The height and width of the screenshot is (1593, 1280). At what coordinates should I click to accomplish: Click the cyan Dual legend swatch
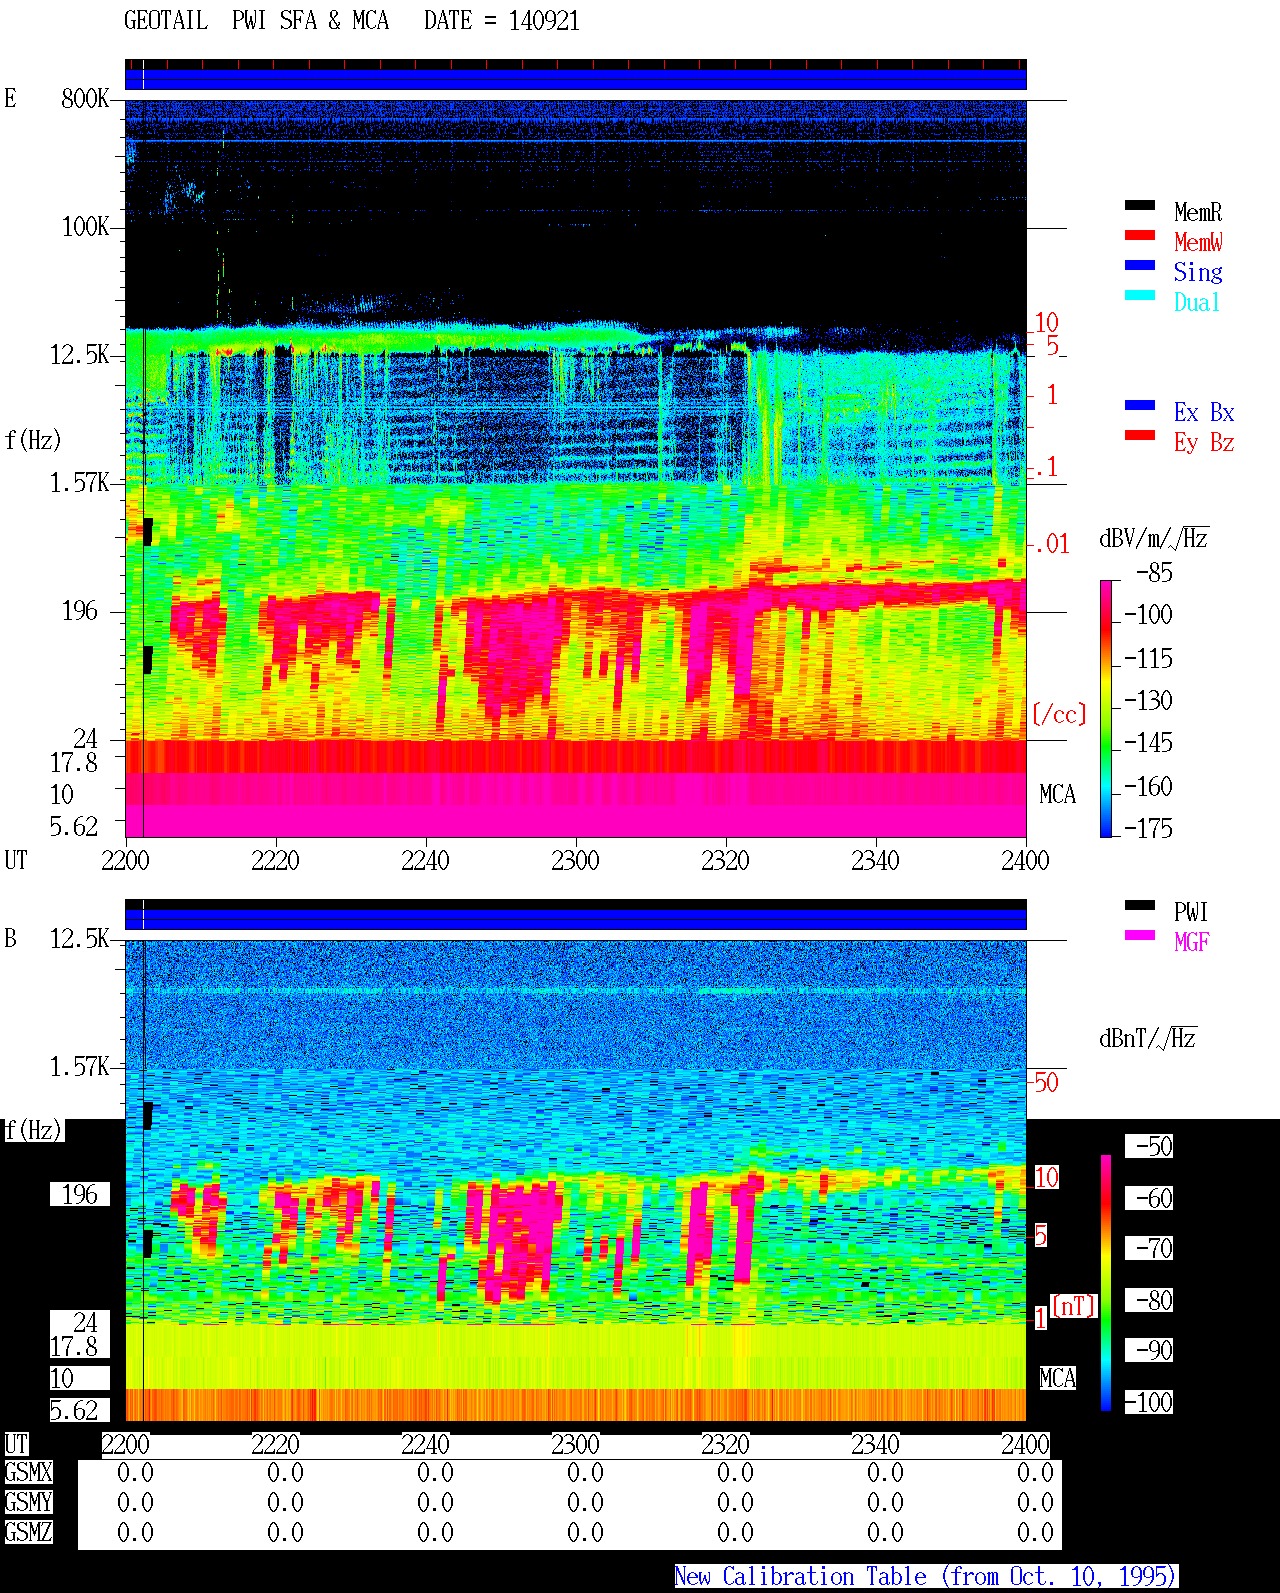click(1140, 295)
